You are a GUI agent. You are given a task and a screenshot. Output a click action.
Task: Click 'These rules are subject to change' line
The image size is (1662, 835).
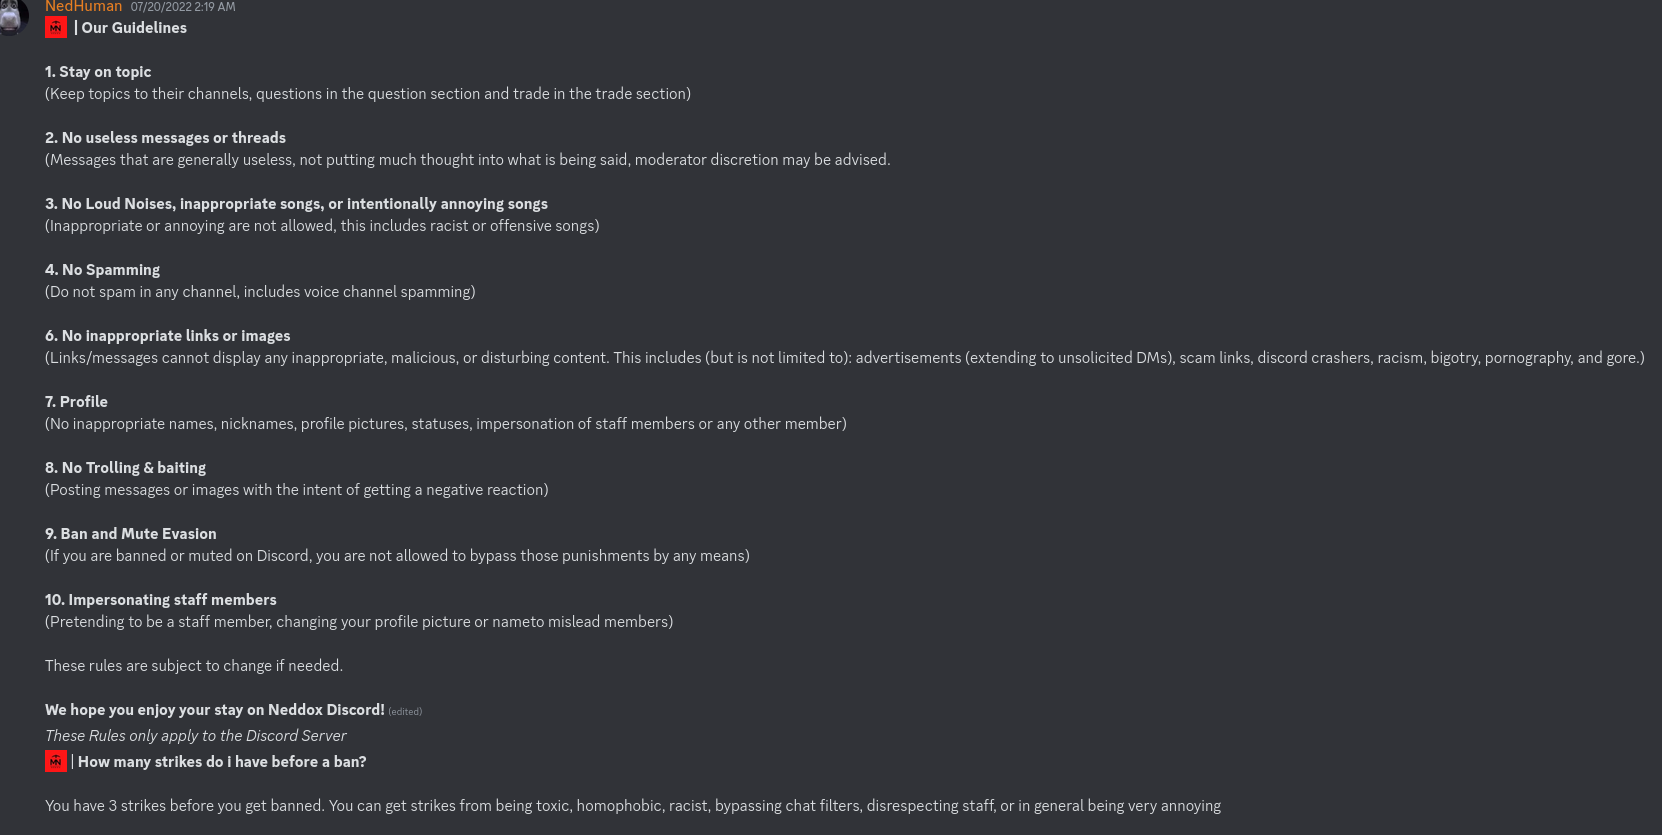pos(194,666)
